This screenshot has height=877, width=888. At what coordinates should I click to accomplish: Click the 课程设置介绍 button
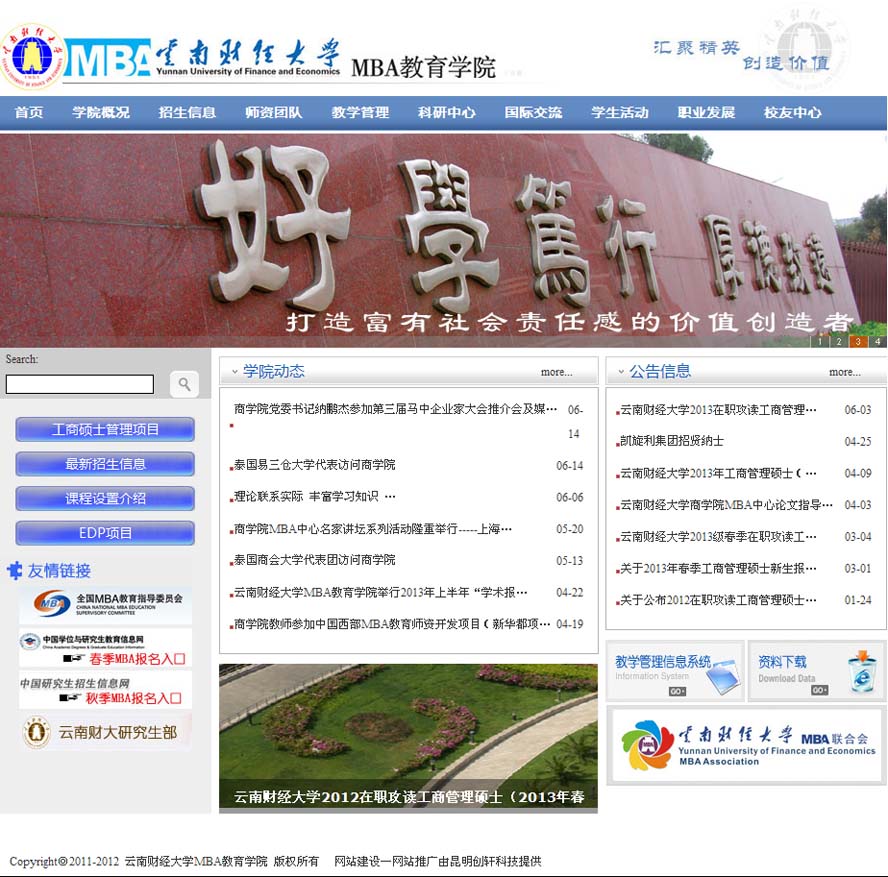105,498
